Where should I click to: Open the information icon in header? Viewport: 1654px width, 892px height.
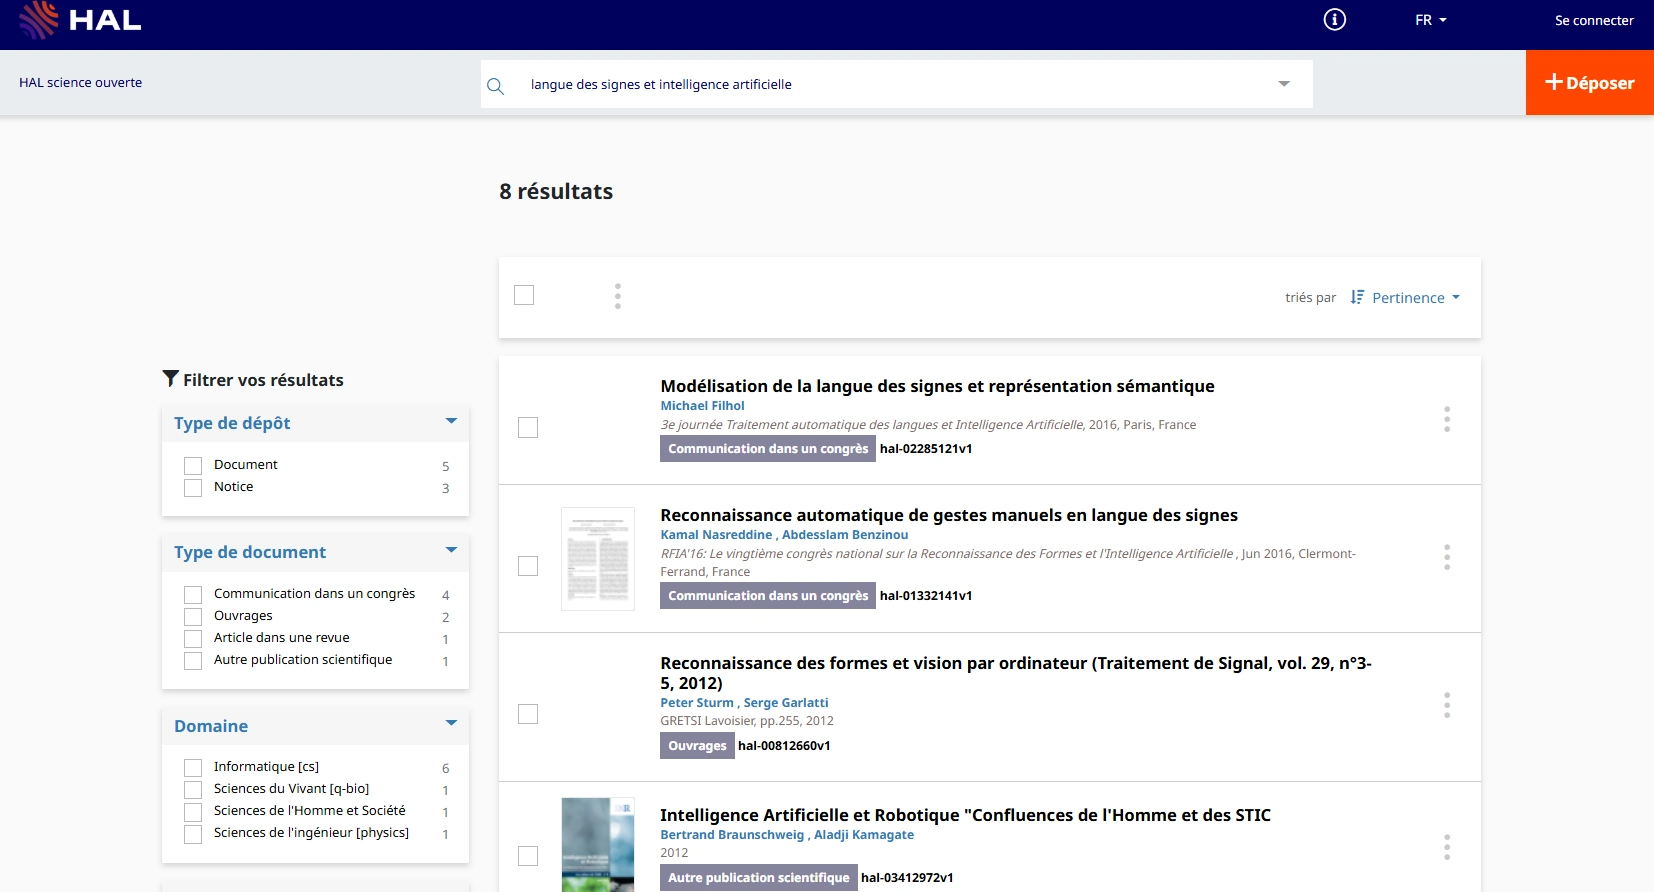coord(1334,20)
